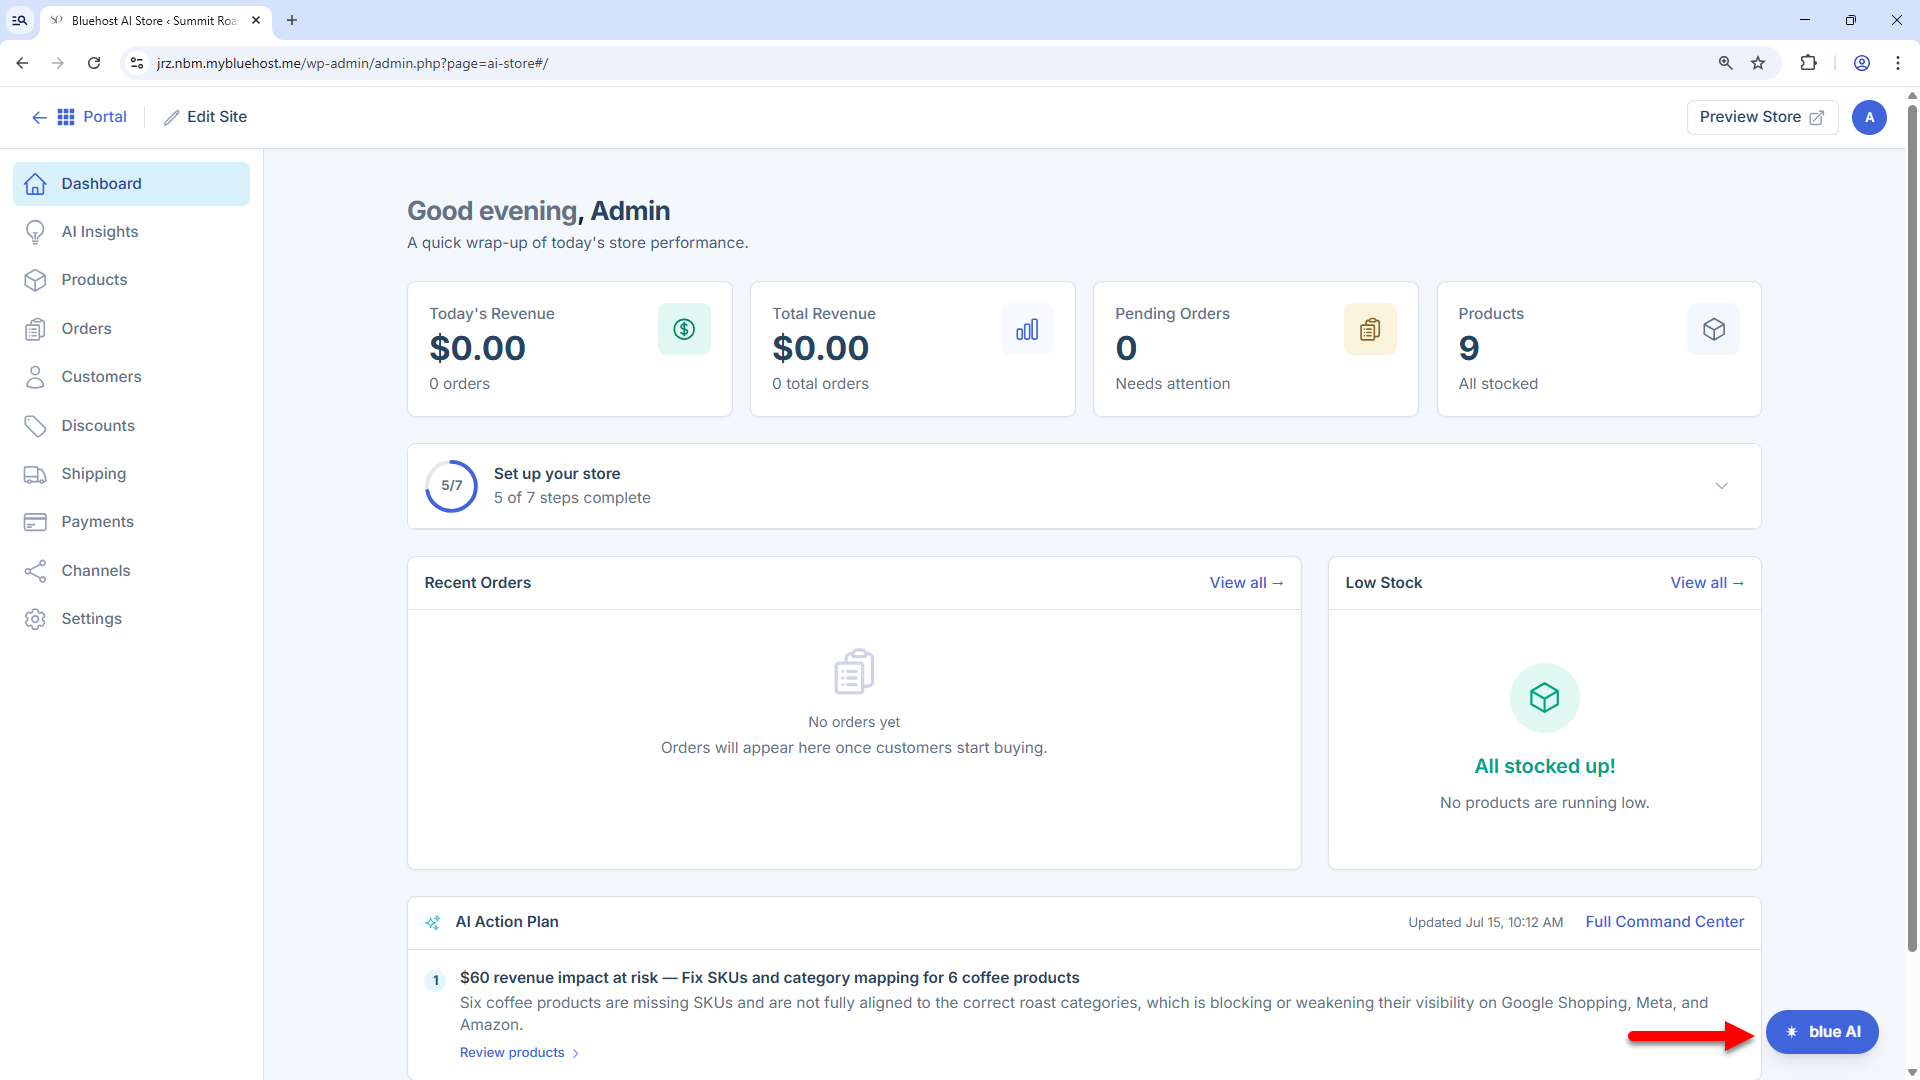
Task: Open the browser Extensions puzzle icon
Action: tap(1808, 63)
